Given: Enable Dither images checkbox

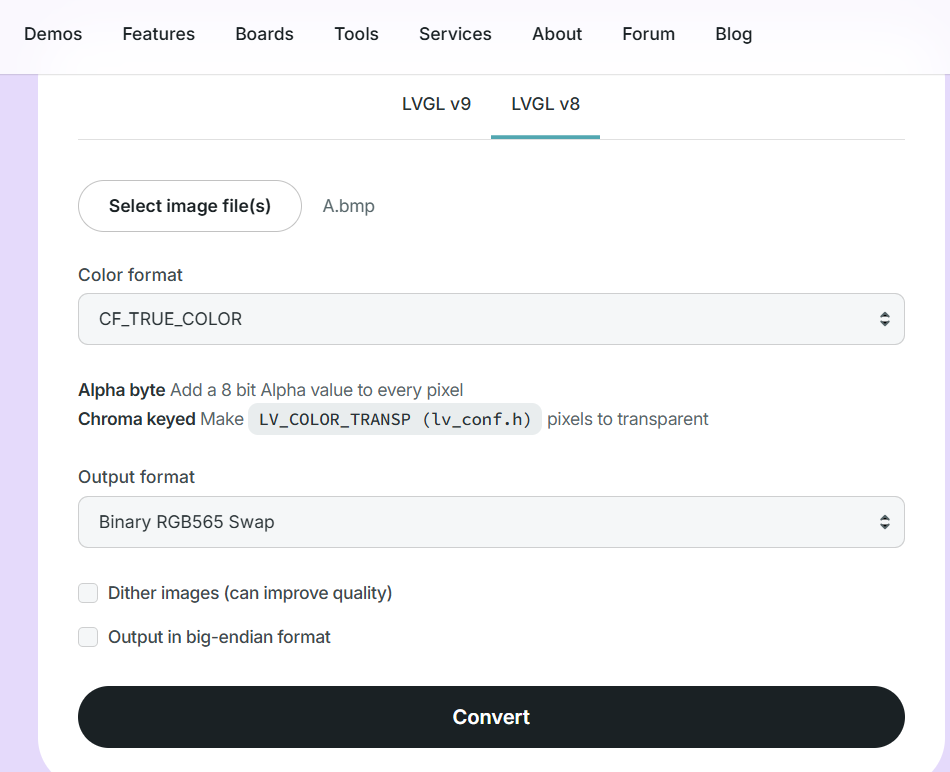Looking at the screenshot, I should (x=88, y=593).
